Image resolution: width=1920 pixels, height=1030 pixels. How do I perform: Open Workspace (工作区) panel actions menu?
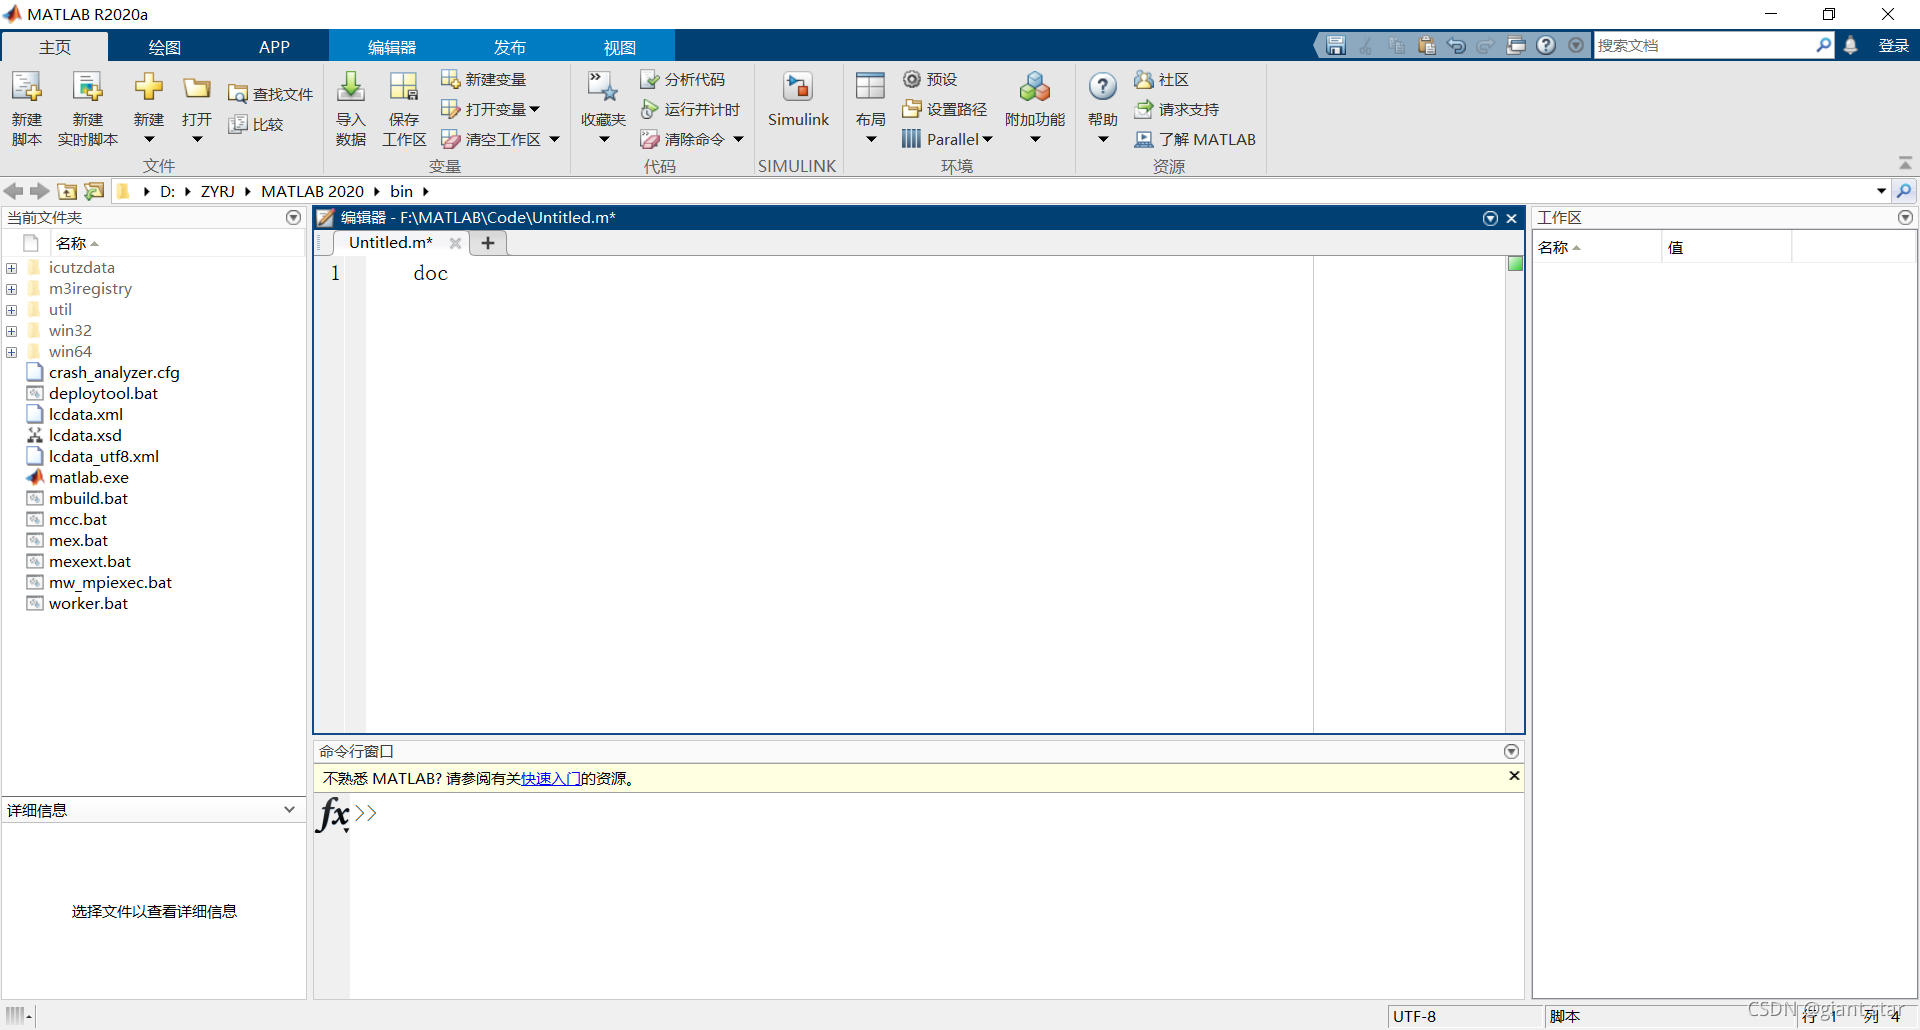point(1905,217)
